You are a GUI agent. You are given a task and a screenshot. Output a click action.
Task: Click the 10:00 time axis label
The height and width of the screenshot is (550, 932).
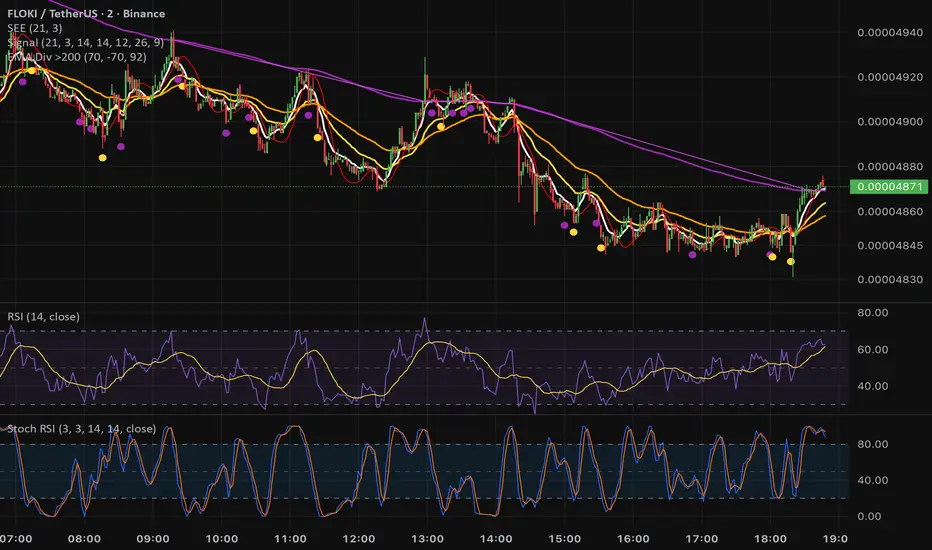222,539
